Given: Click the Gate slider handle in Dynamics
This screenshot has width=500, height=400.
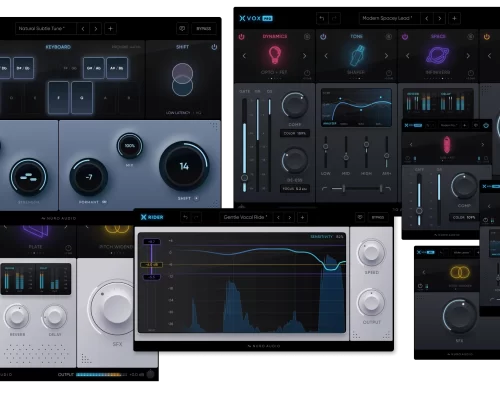Looking at the screenshot, I should pyautogui.click(x=244, y=178).
